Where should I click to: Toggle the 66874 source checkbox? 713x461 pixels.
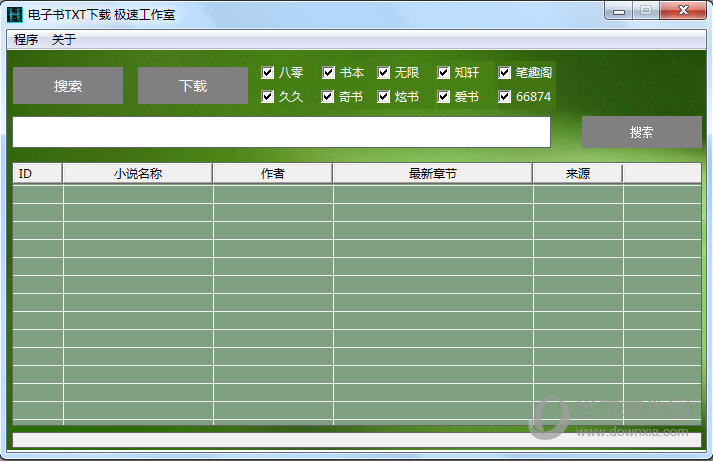[x=505, y=97]
